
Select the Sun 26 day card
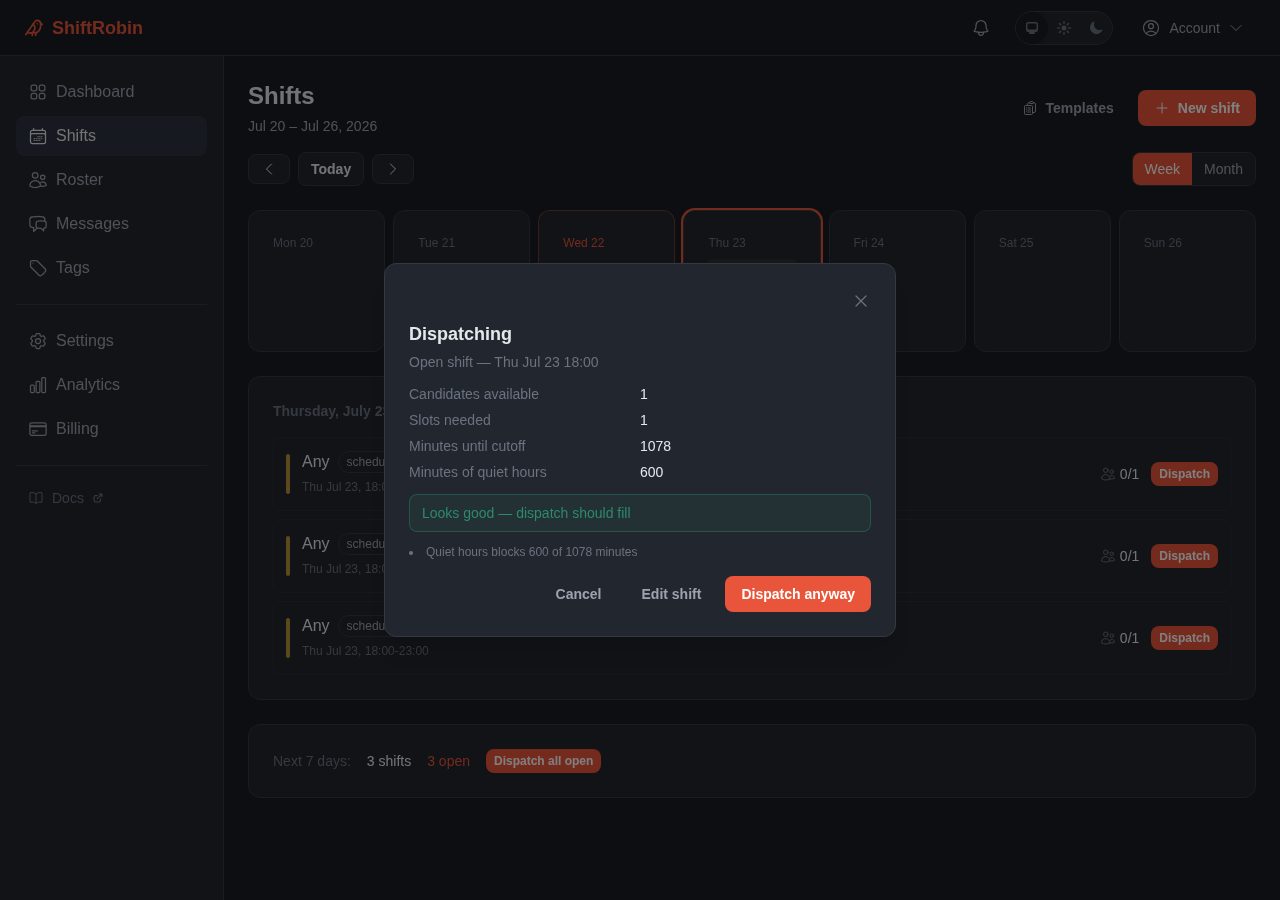[x=1187, y=281]
